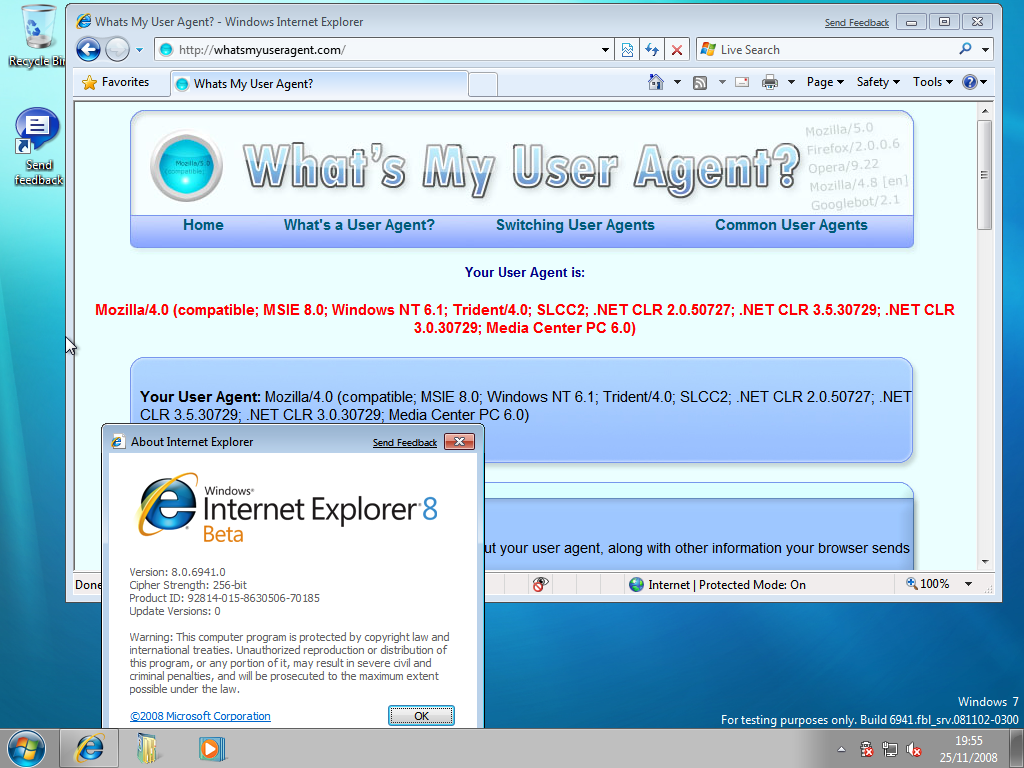1024x768 pixels.
Task: Click the page scrollbar up arrow
Action: click(x=985, y=111)
